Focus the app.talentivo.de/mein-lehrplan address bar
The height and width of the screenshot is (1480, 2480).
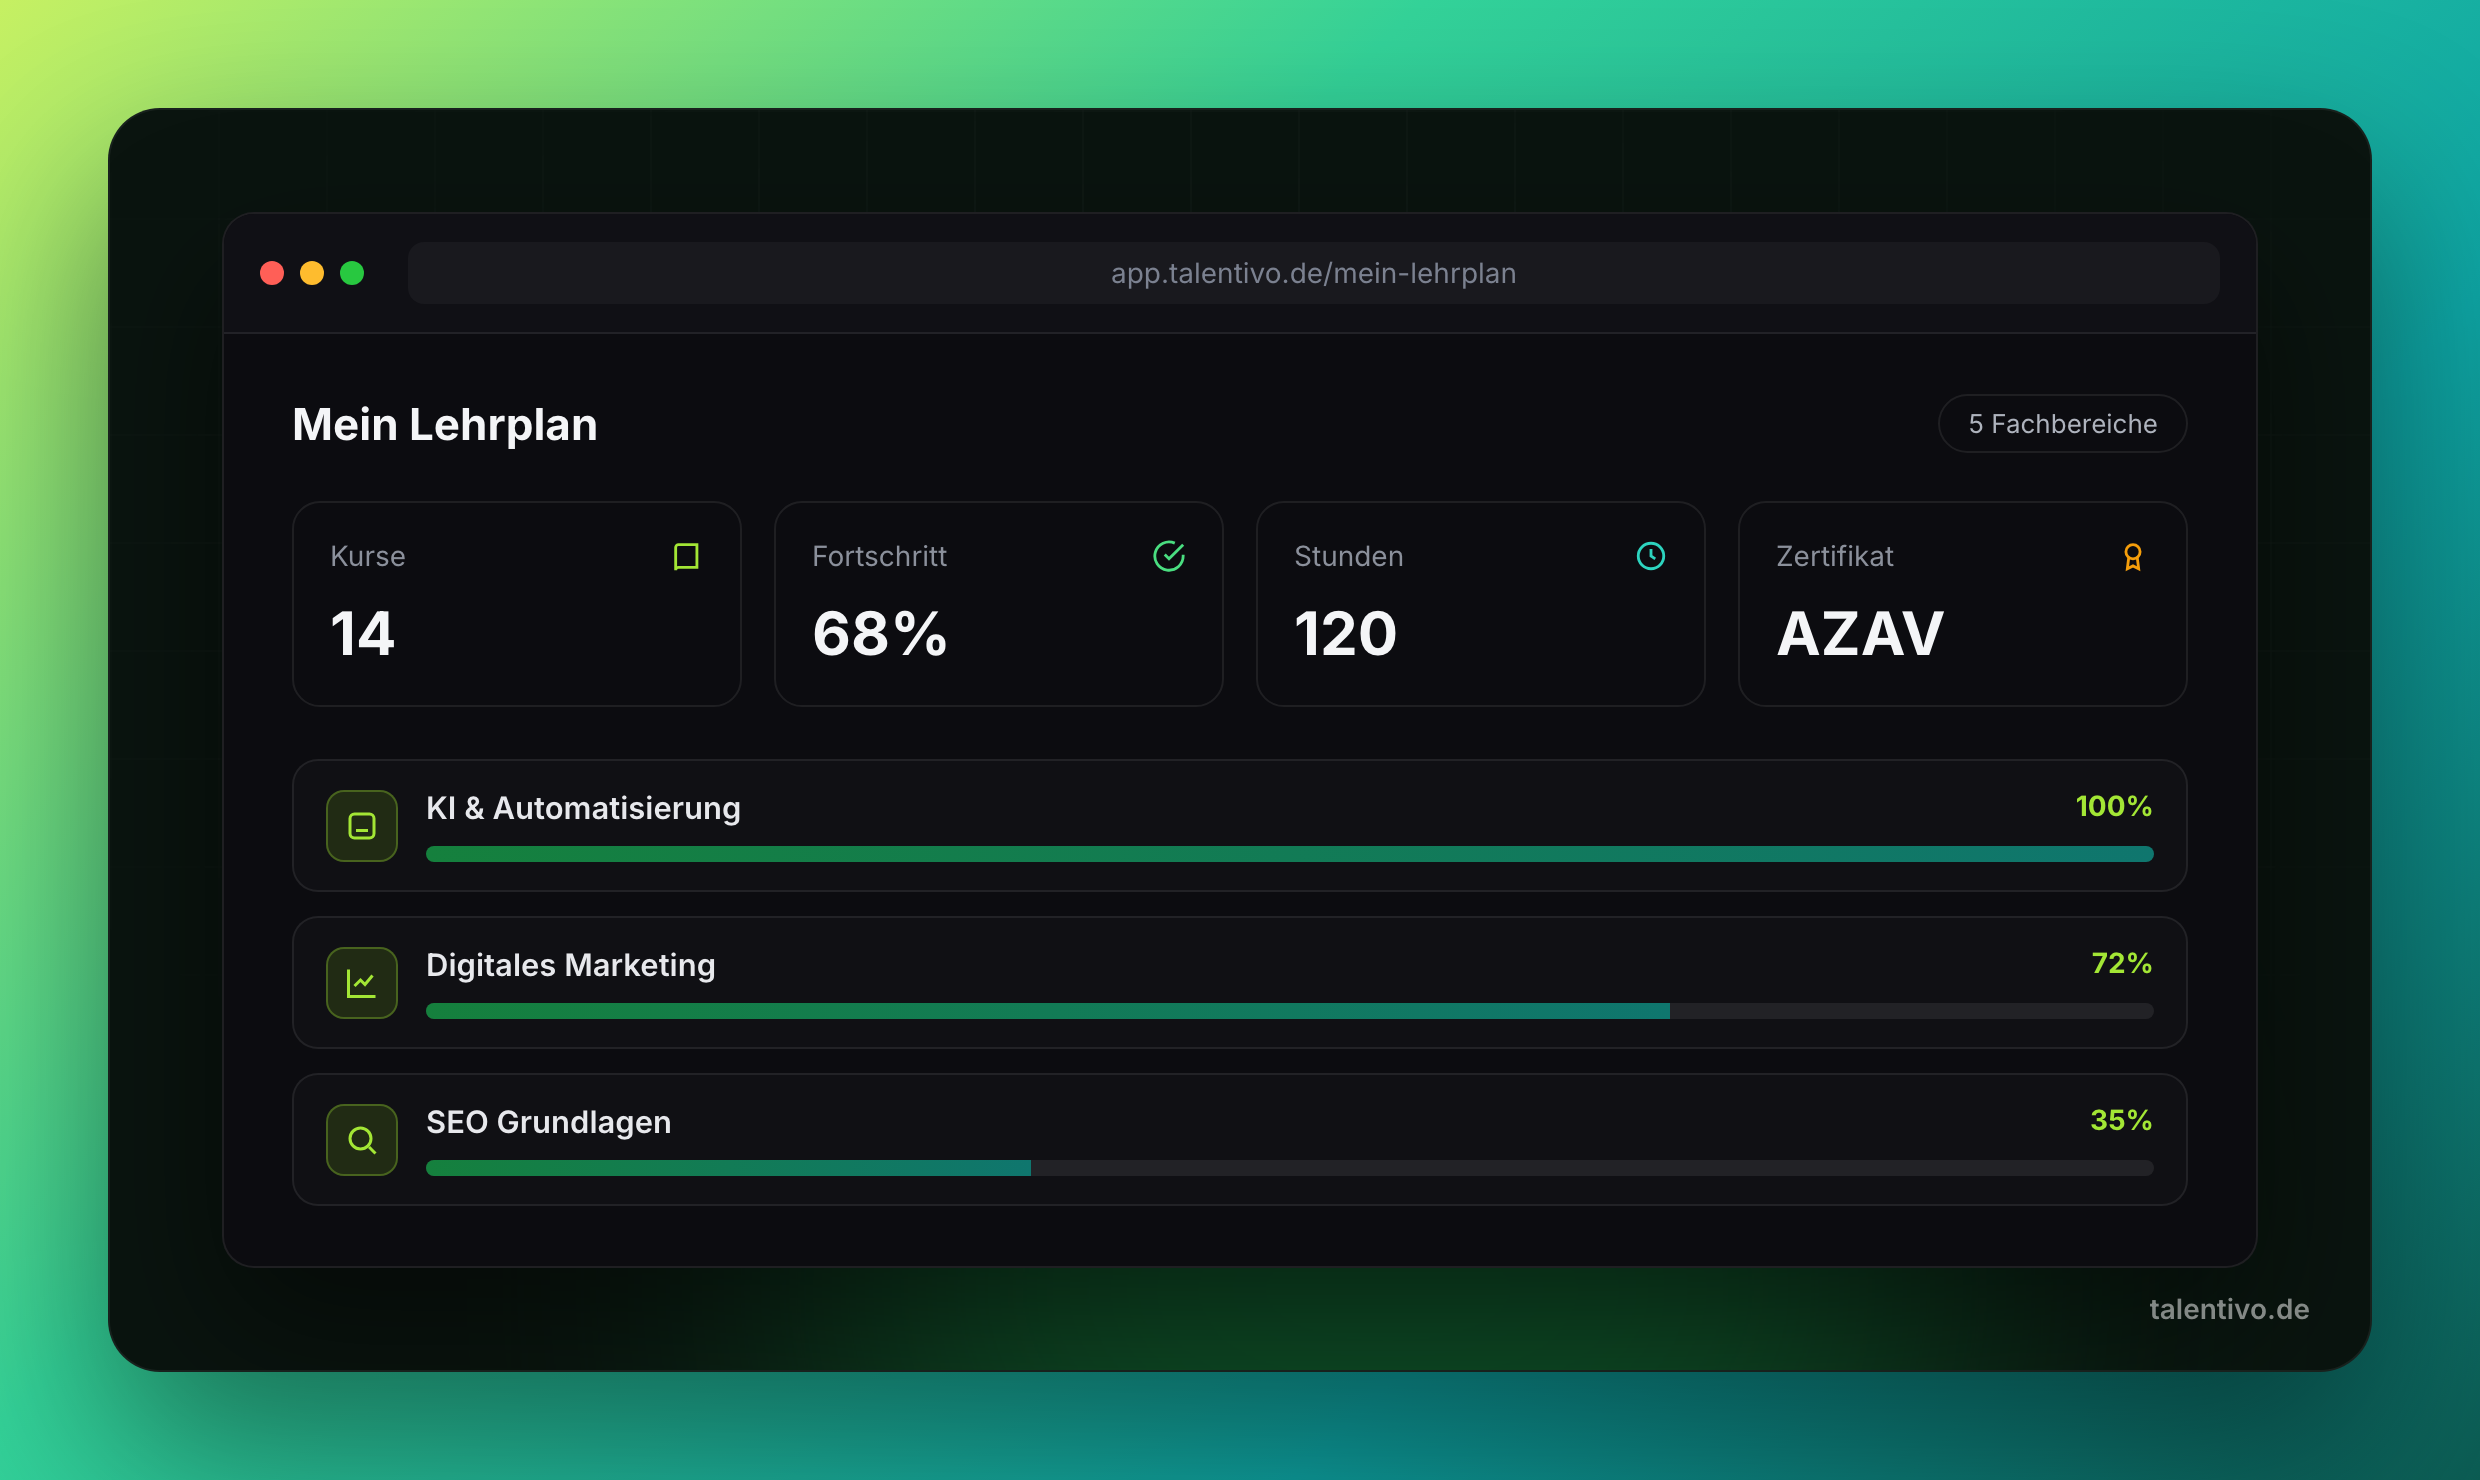click(1313, 273)
